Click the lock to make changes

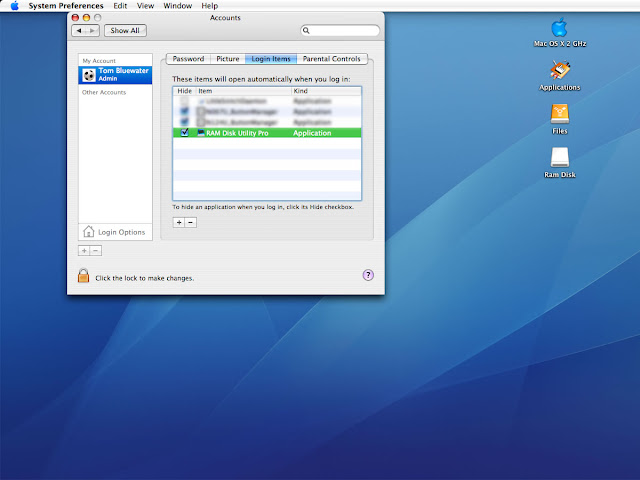click(x=83, y=276)
